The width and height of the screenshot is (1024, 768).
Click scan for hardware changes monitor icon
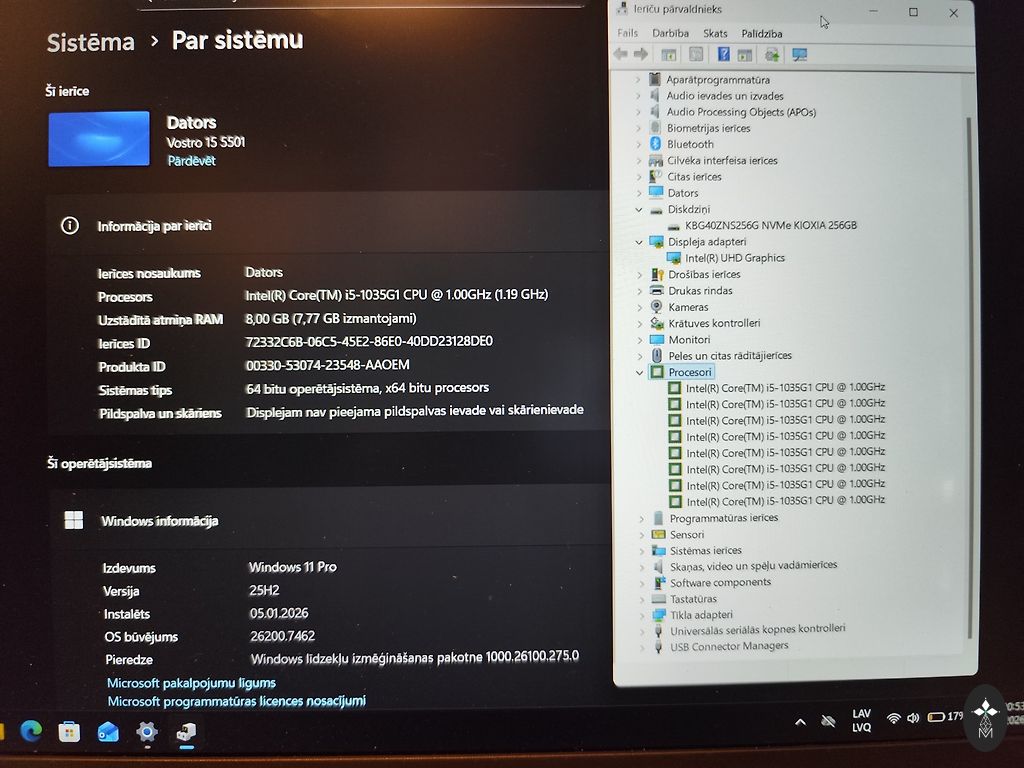click(799, 55)
